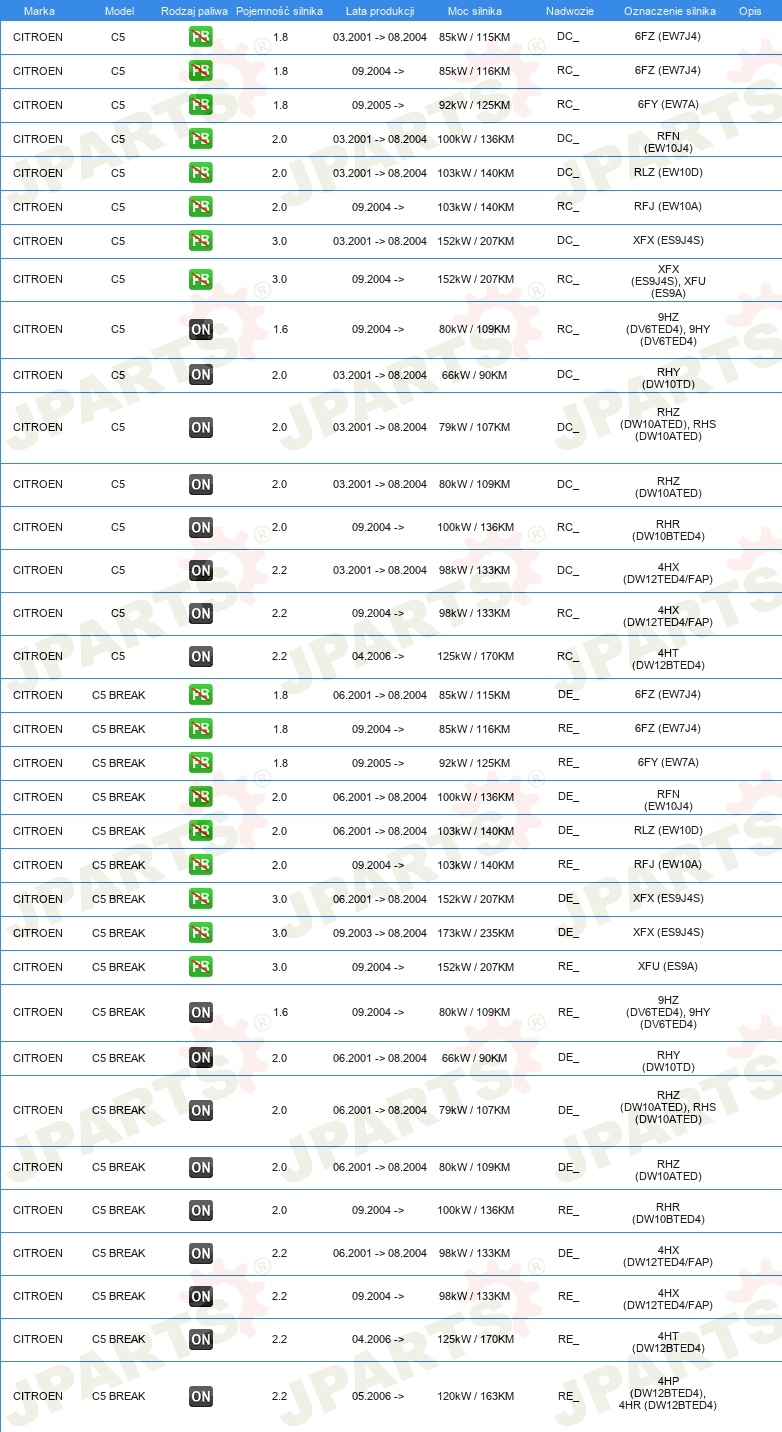Click the PB icon in the C5 BREAK 115KM DE_ row
The image size is (782, 1432).
(200, 695)
